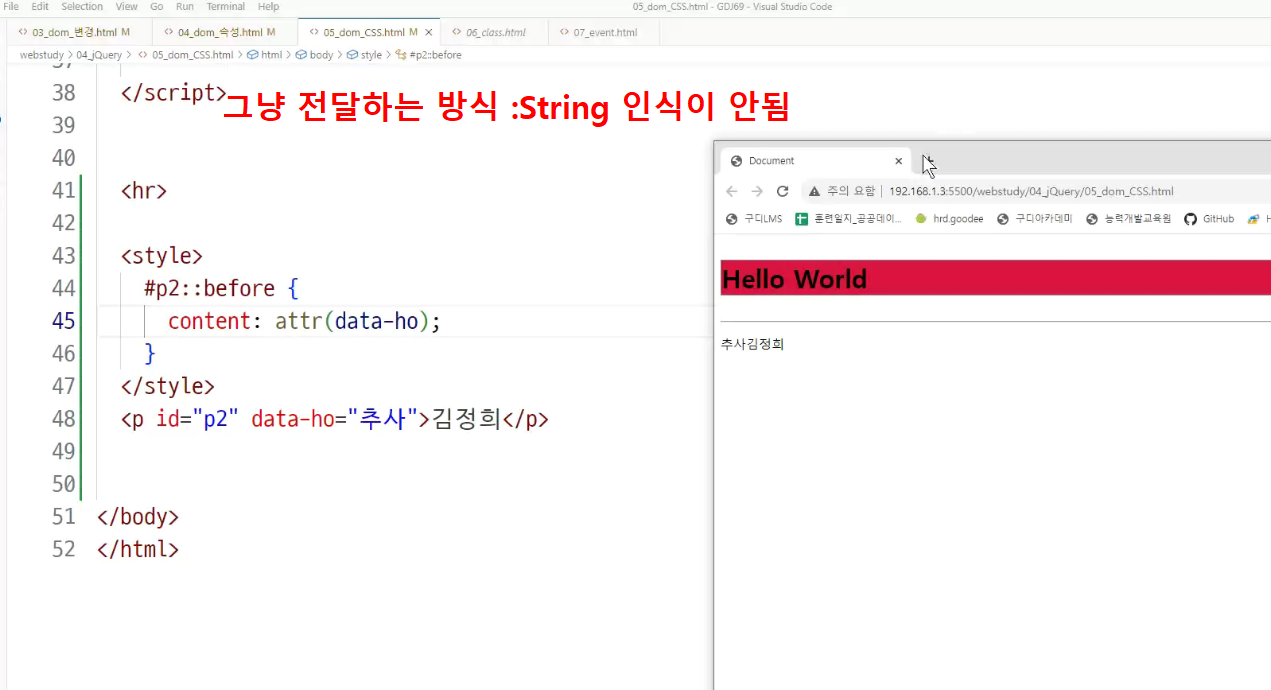Go back in the browser
The height and width of the screenshot is (690, 1271).
point(732,191)
